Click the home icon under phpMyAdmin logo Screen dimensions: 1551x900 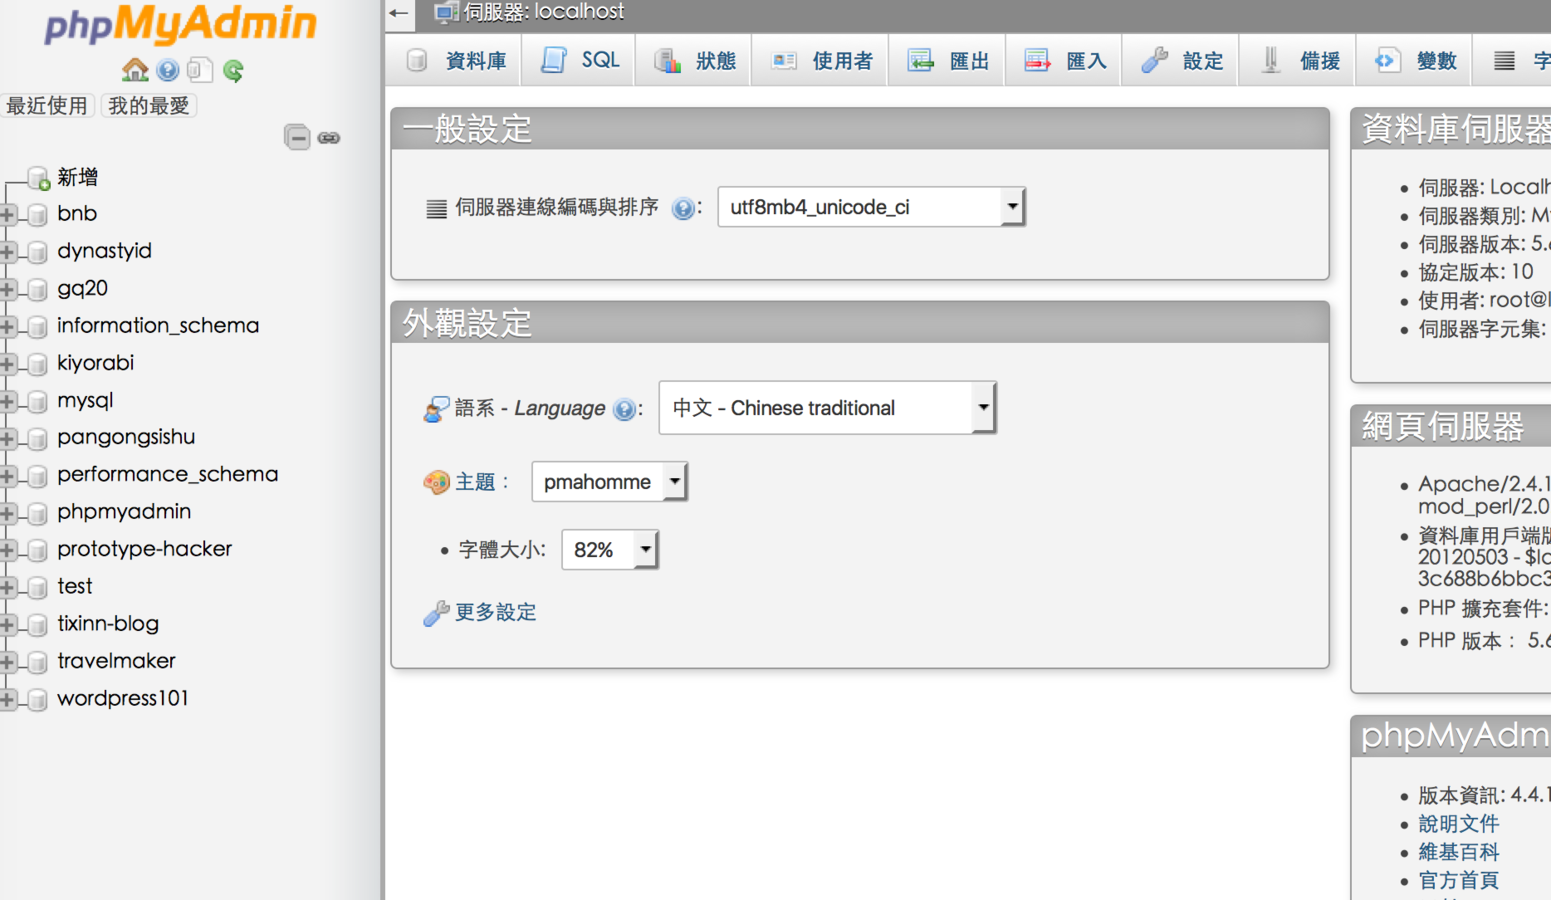tap(135, 70)
